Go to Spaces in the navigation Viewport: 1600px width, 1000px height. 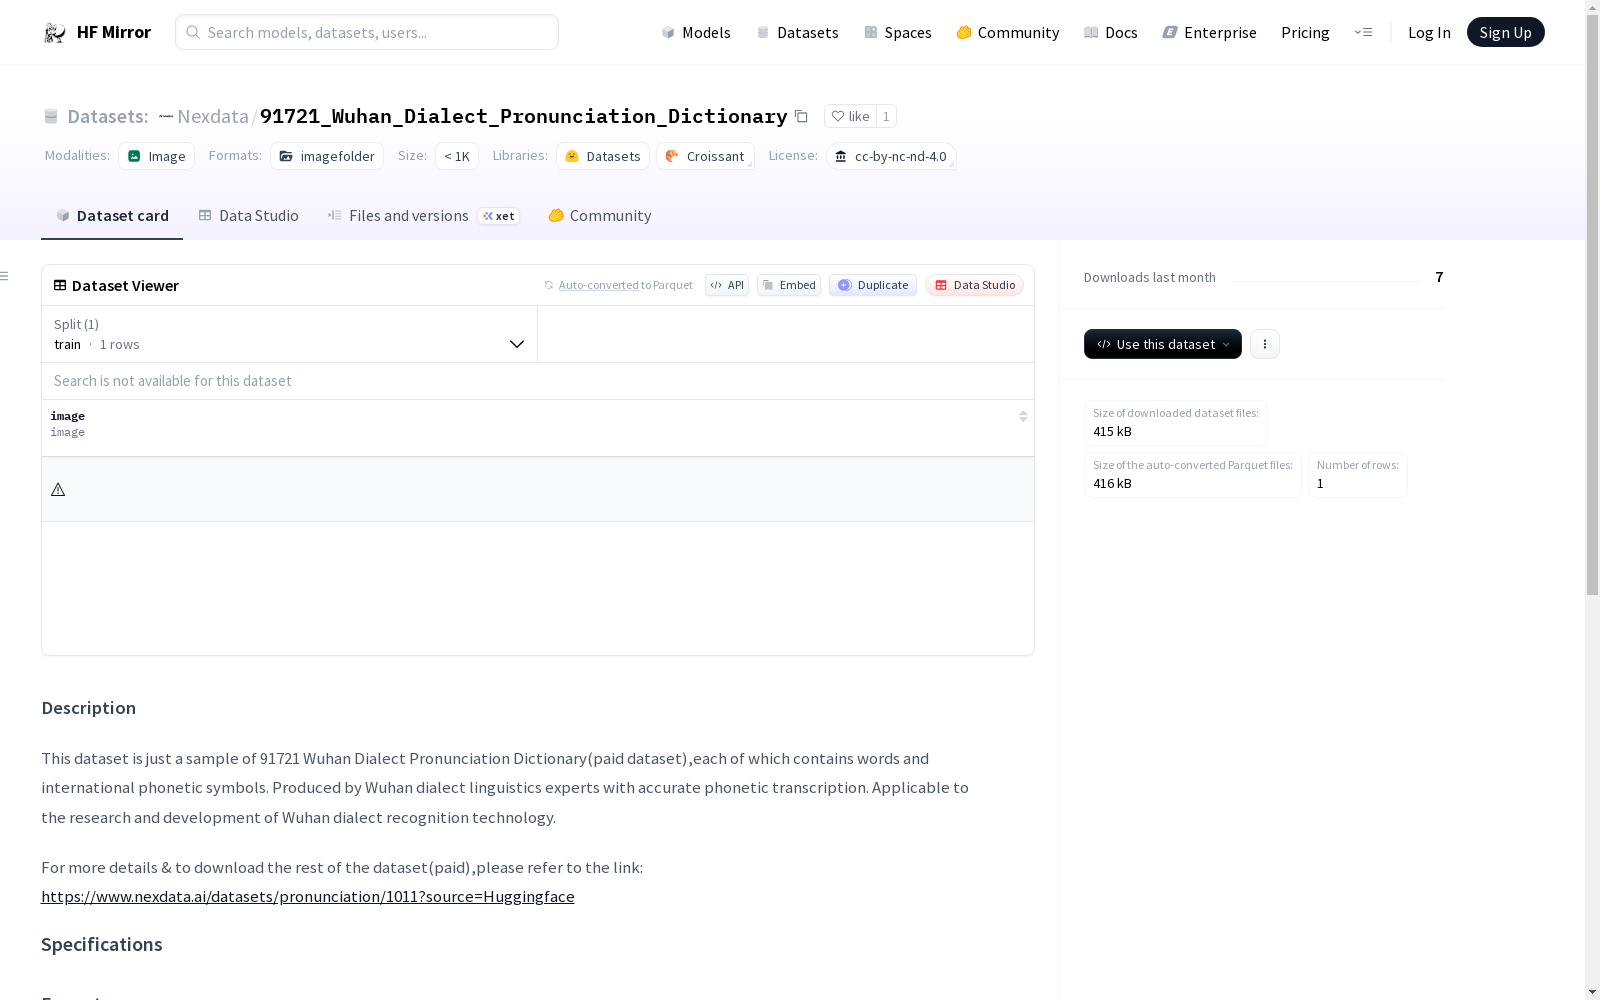[897, 32]
